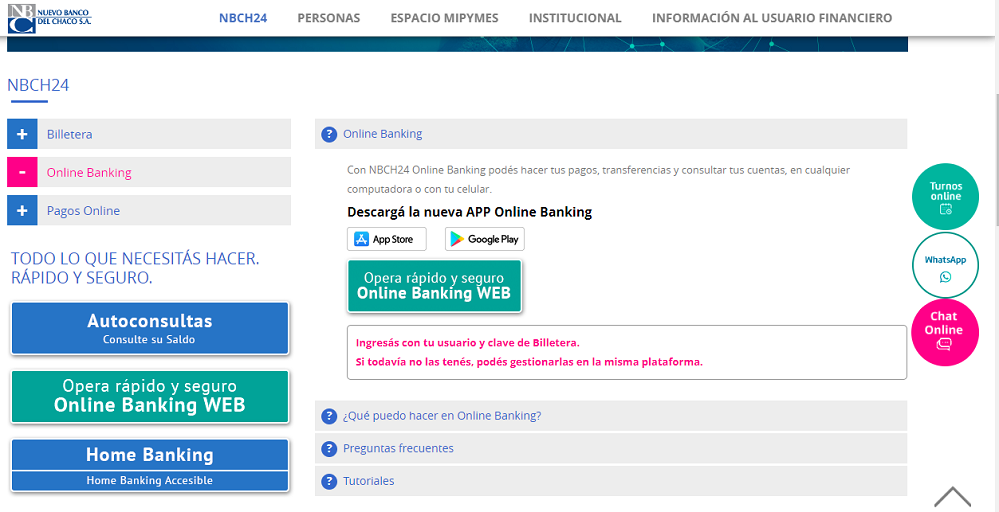999x512 pixels.
Task: Click the Nuevo Banco del Chaco logo
Action: pyautogui.click(x=50, y=18)
